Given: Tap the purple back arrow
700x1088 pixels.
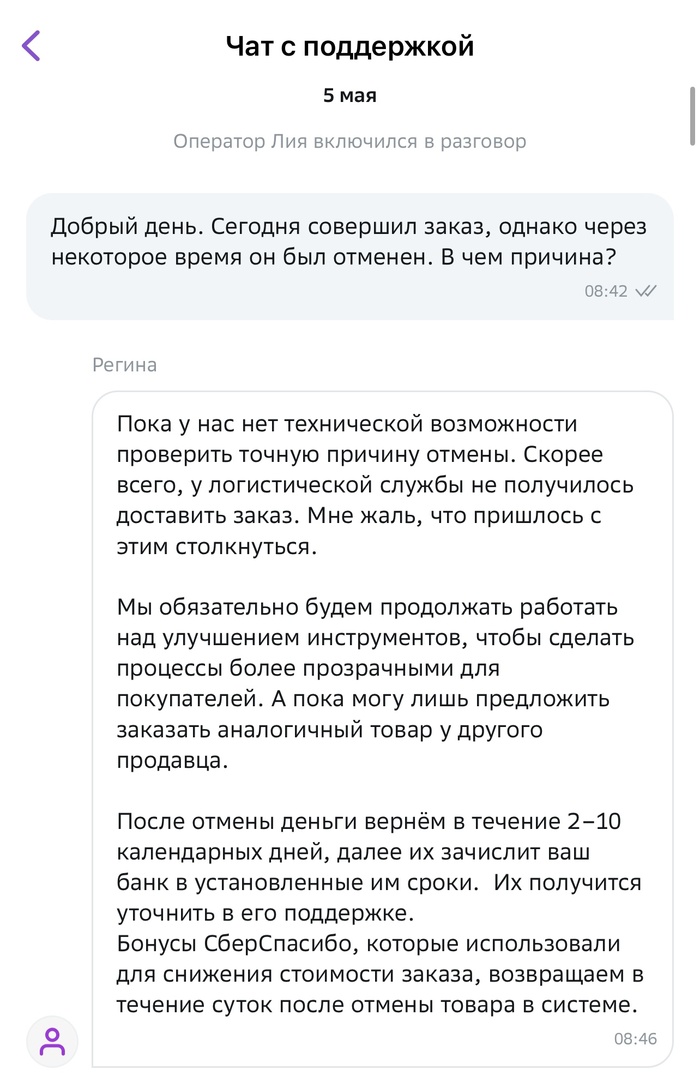Looking at the screenshot, I should [x=31, y=46].
